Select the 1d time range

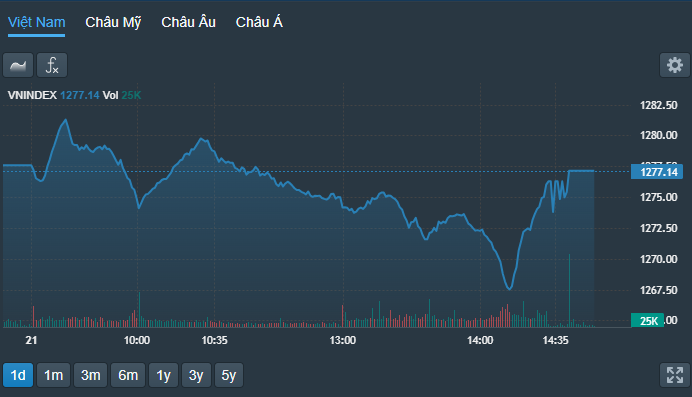coord(18,375)
